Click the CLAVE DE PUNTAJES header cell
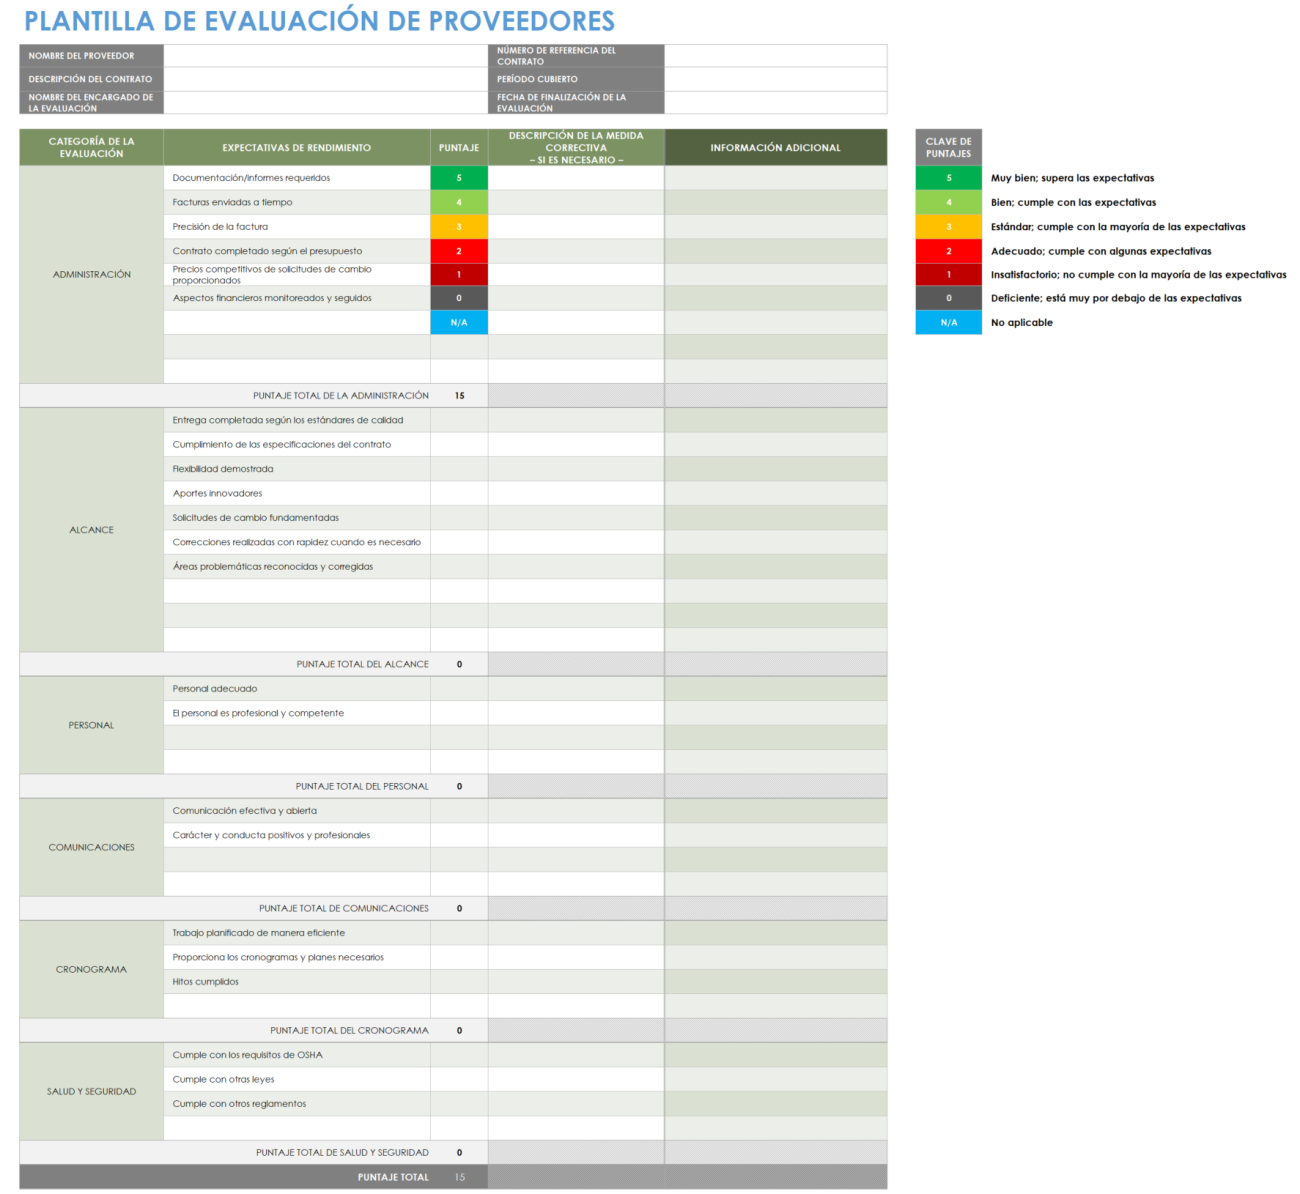This screenshot has height=1194, width=1300. (947, 147)
